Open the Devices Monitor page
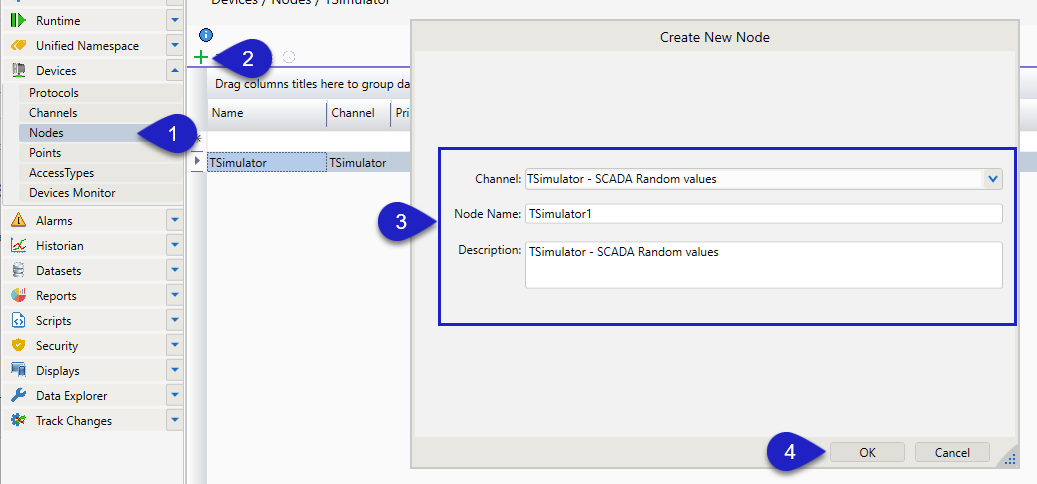 coord(72,193)
